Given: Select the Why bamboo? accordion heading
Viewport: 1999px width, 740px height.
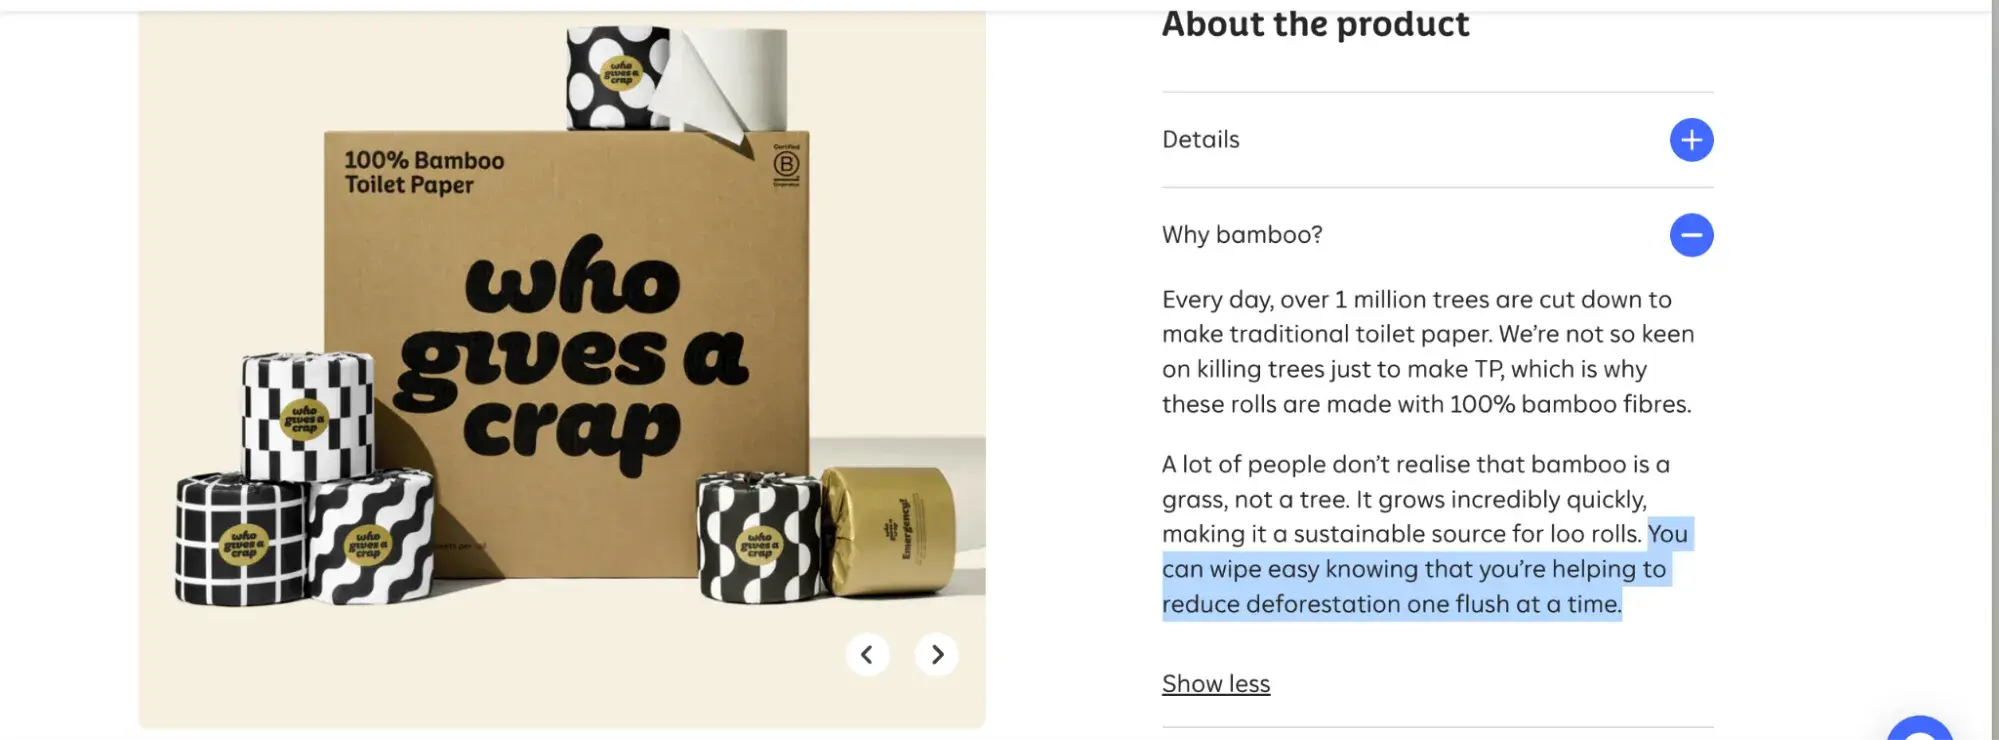Looking at the screenshot, I should point(1241,235).
